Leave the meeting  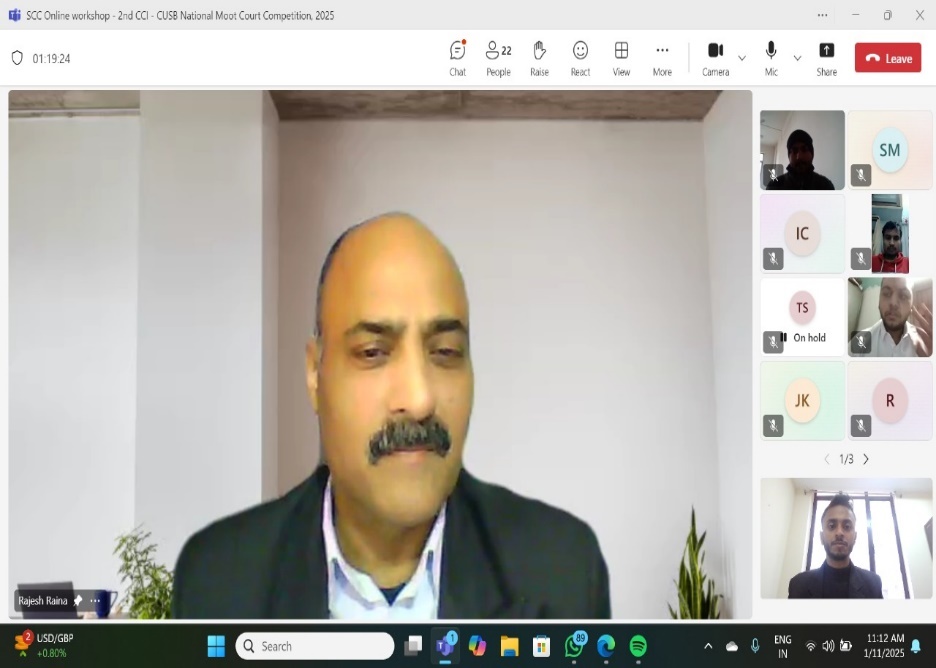tap(888, 58)
